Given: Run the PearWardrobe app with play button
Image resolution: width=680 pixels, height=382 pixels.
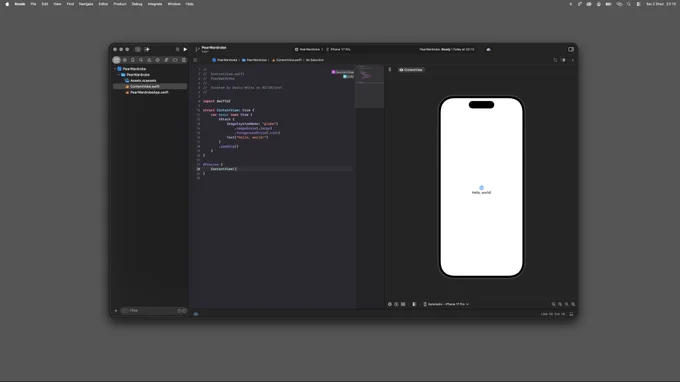Looking at the screenshot, I should tap(185, 49).
